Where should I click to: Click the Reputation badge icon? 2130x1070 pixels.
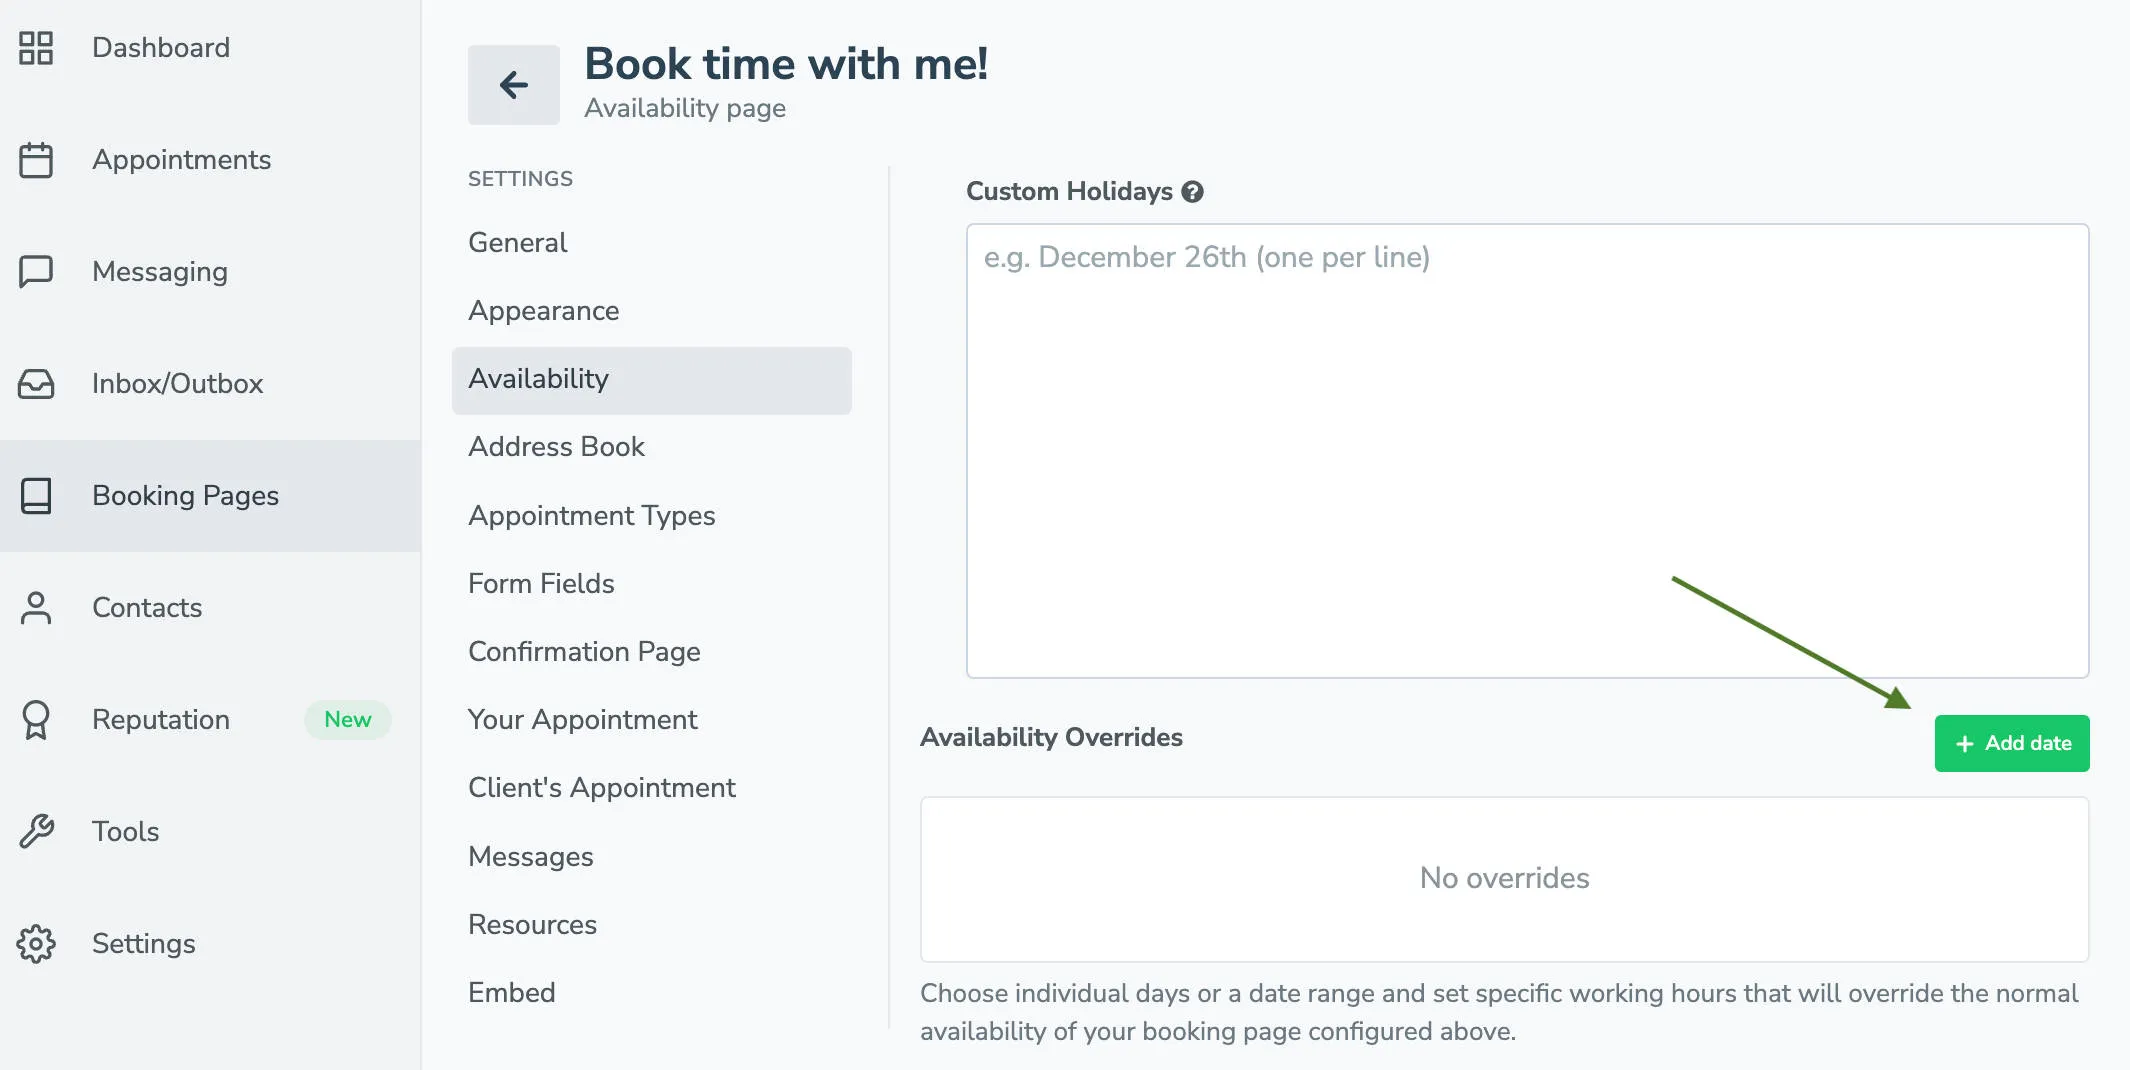36,719
